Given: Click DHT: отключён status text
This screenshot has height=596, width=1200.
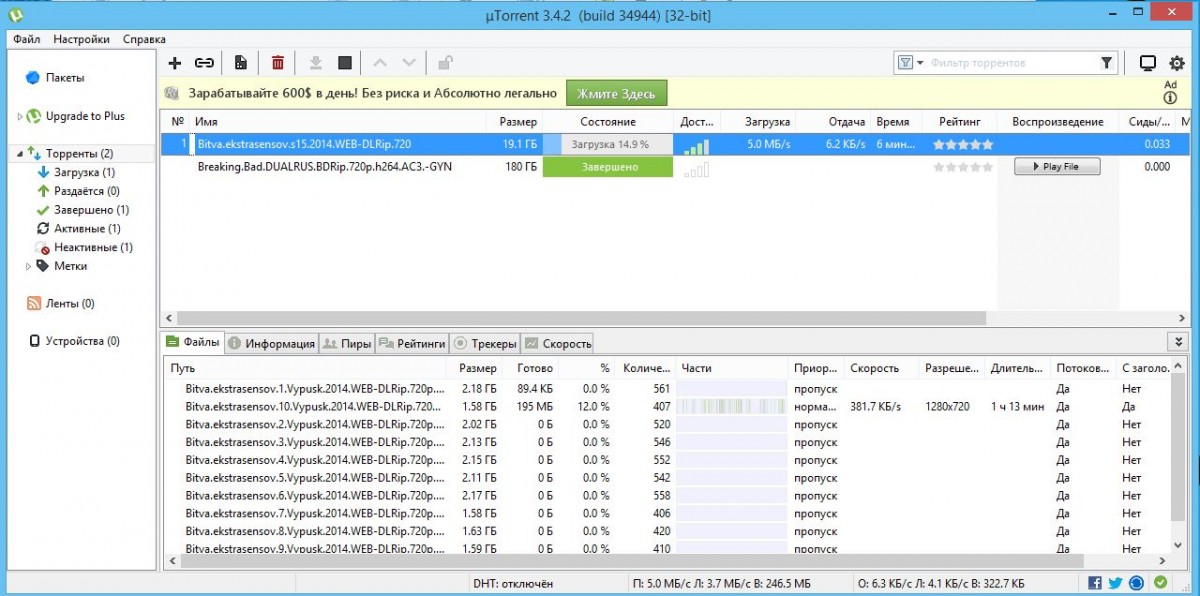Looking at the screenshot, I should point(513,583).
